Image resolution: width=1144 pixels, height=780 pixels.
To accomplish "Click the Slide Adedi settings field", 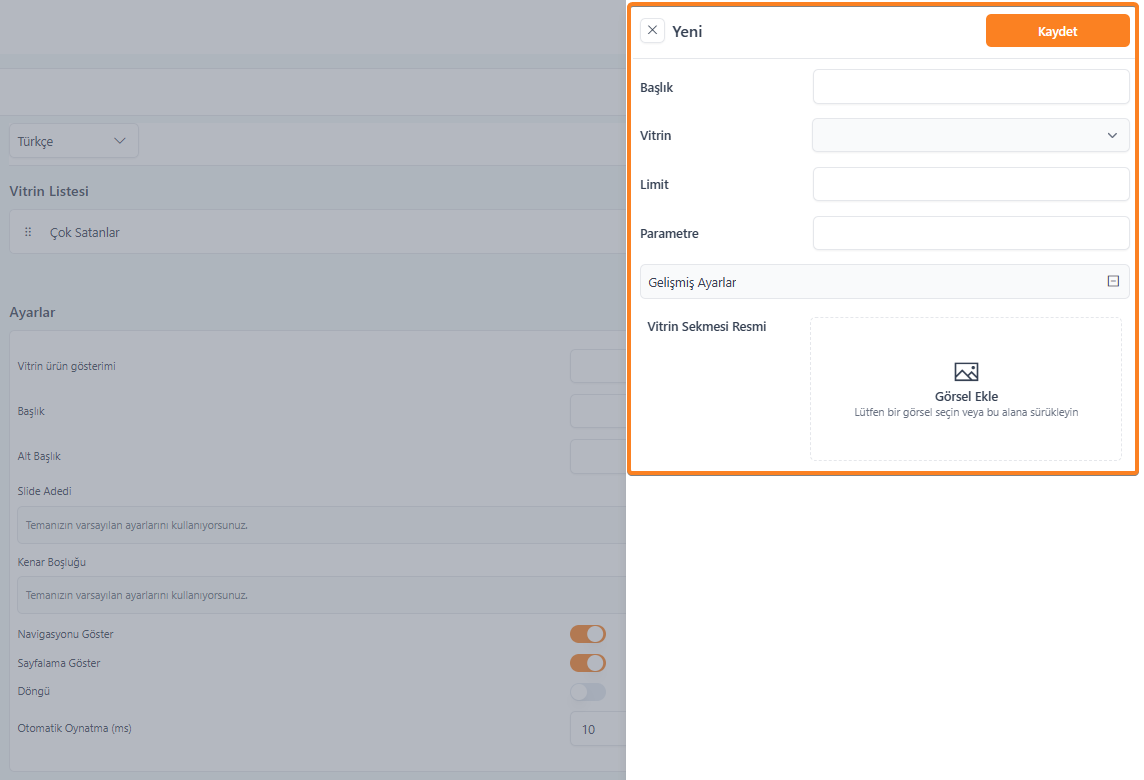I will 322,525.
